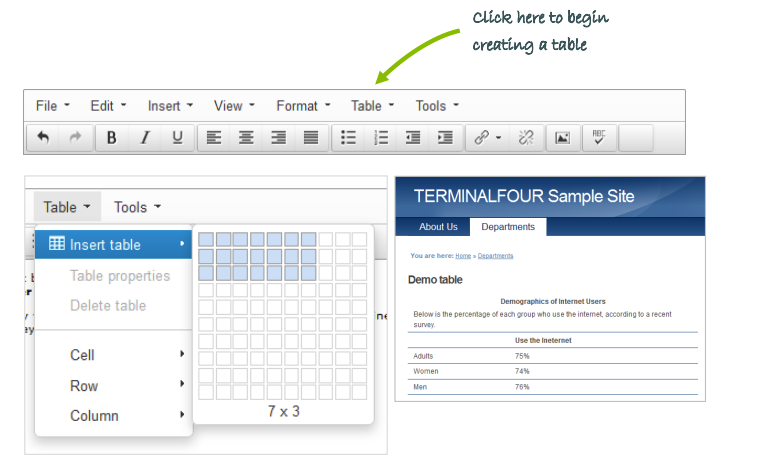Switch to the Departments tab
The width and height of the screenshot is (777, 464).
tap(507, 227)
